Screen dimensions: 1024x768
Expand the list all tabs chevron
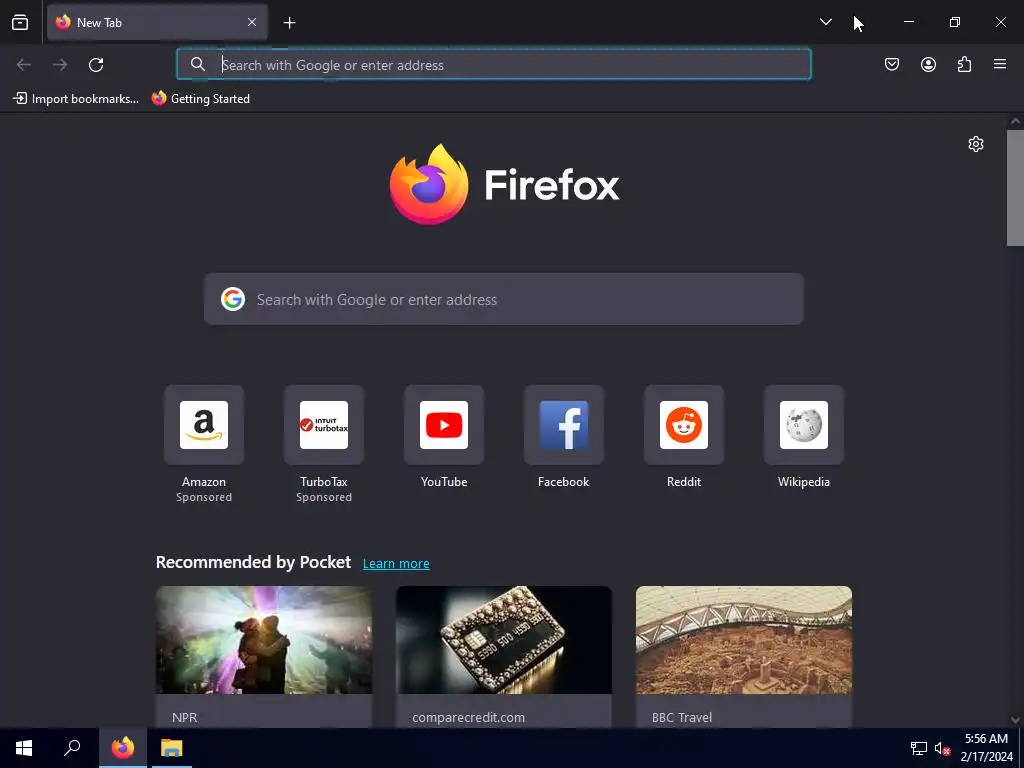tap(825, 22)
